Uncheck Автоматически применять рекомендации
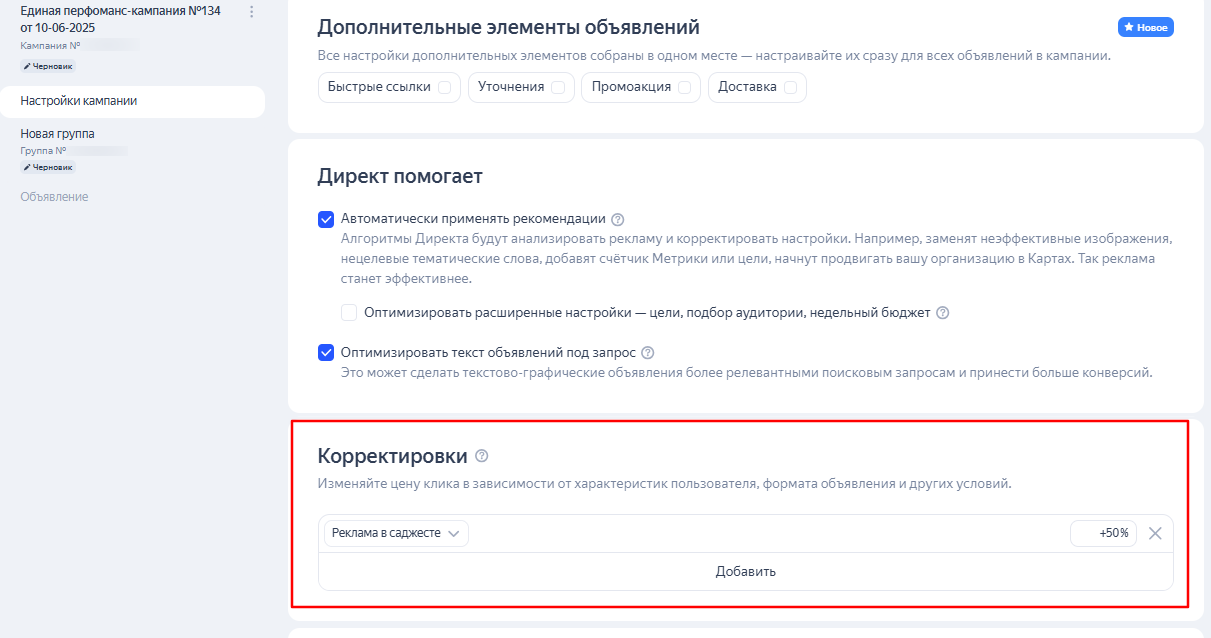The height and width of the screenshot is (638, 1211). tap(326, 219)
